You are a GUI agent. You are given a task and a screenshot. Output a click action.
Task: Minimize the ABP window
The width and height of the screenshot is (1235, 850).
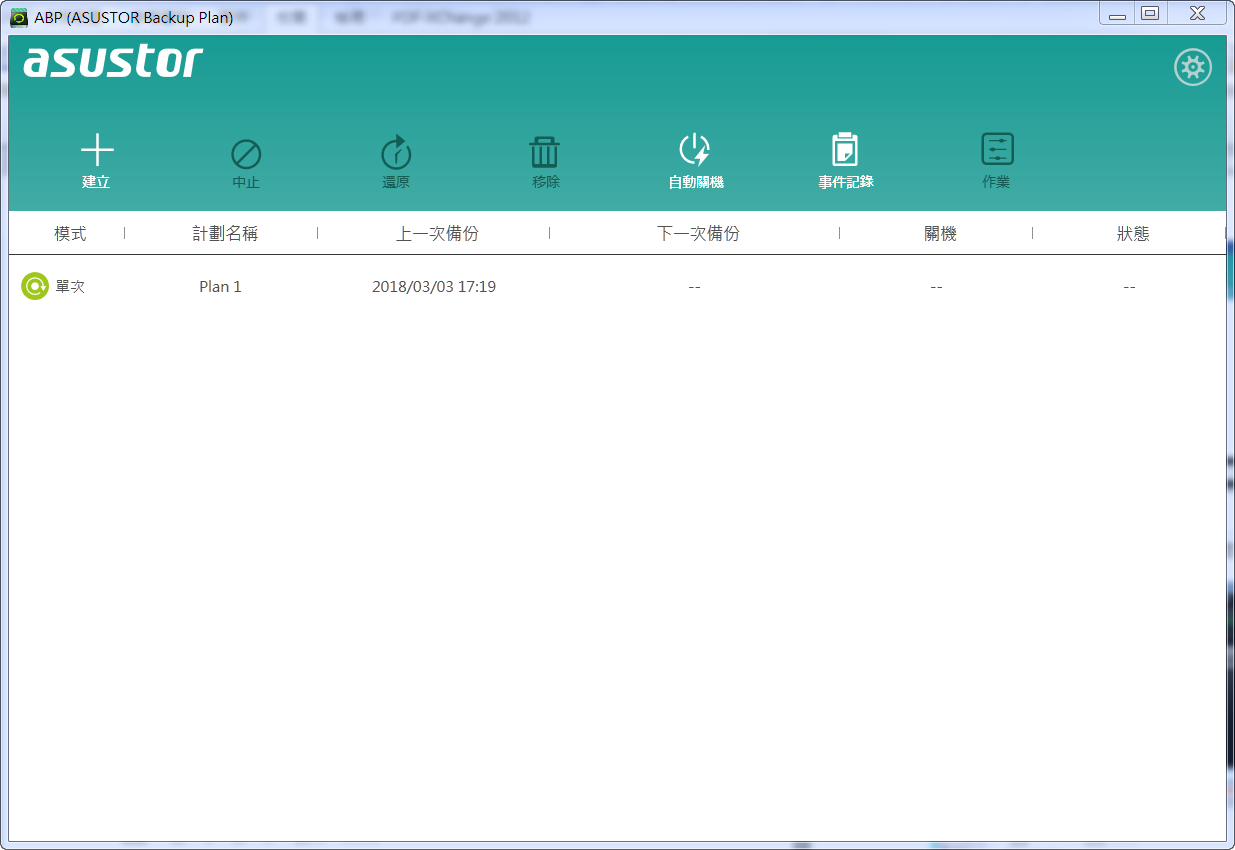click(x=1117, y=13)
